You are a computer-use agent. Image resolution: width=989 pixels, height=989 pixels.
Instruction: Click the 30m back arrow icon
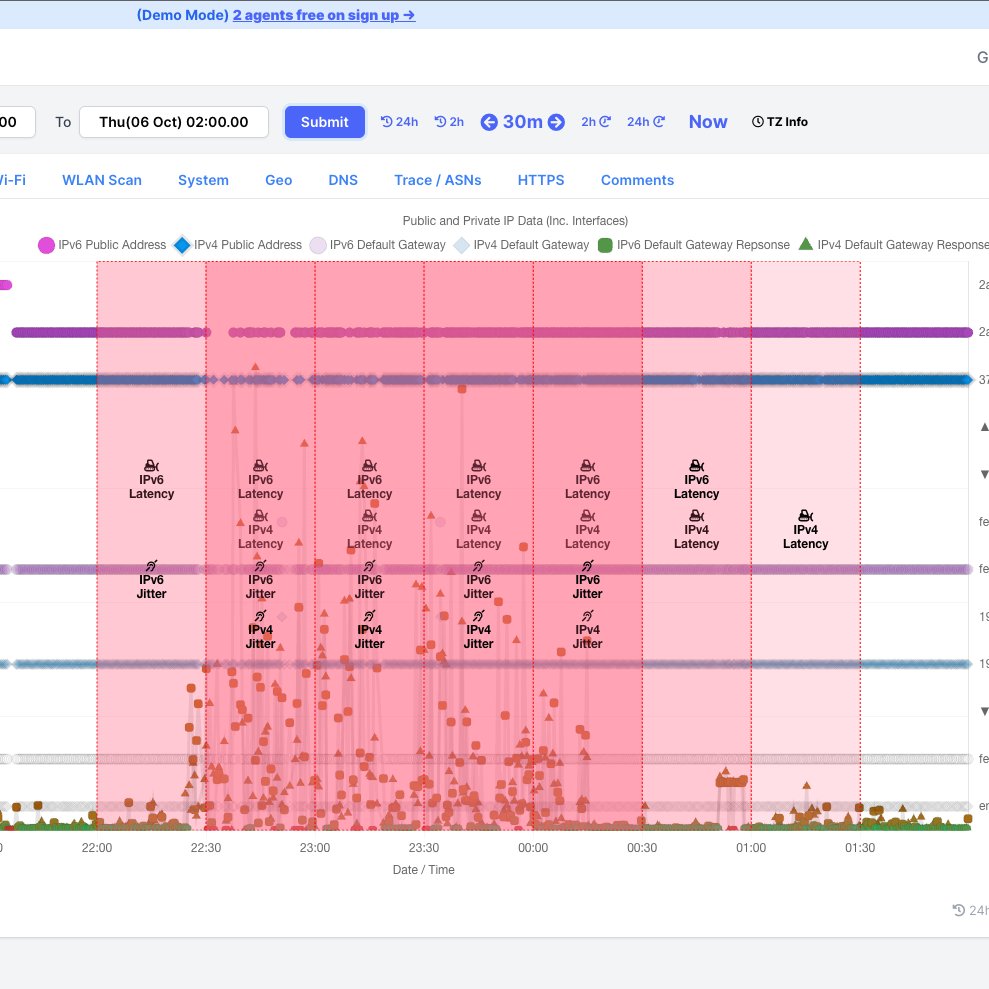coord(489,122)
